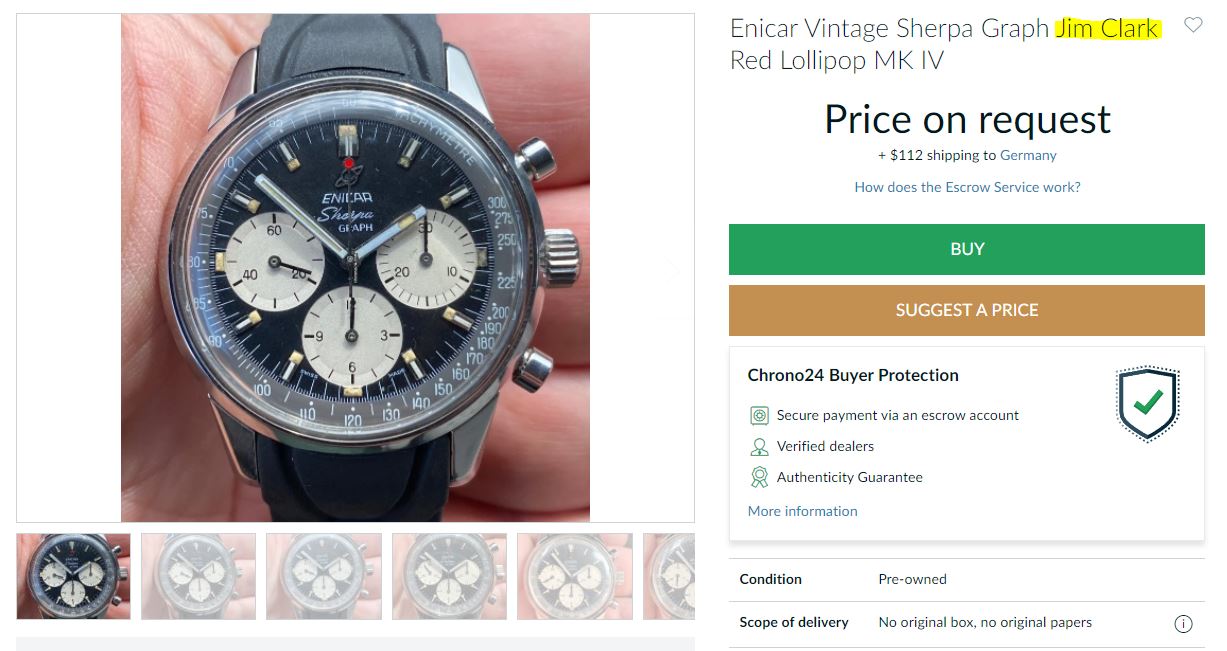1227x651 pixels.
Task: Click the secure escrow payment icon
Action: point(759,415)
